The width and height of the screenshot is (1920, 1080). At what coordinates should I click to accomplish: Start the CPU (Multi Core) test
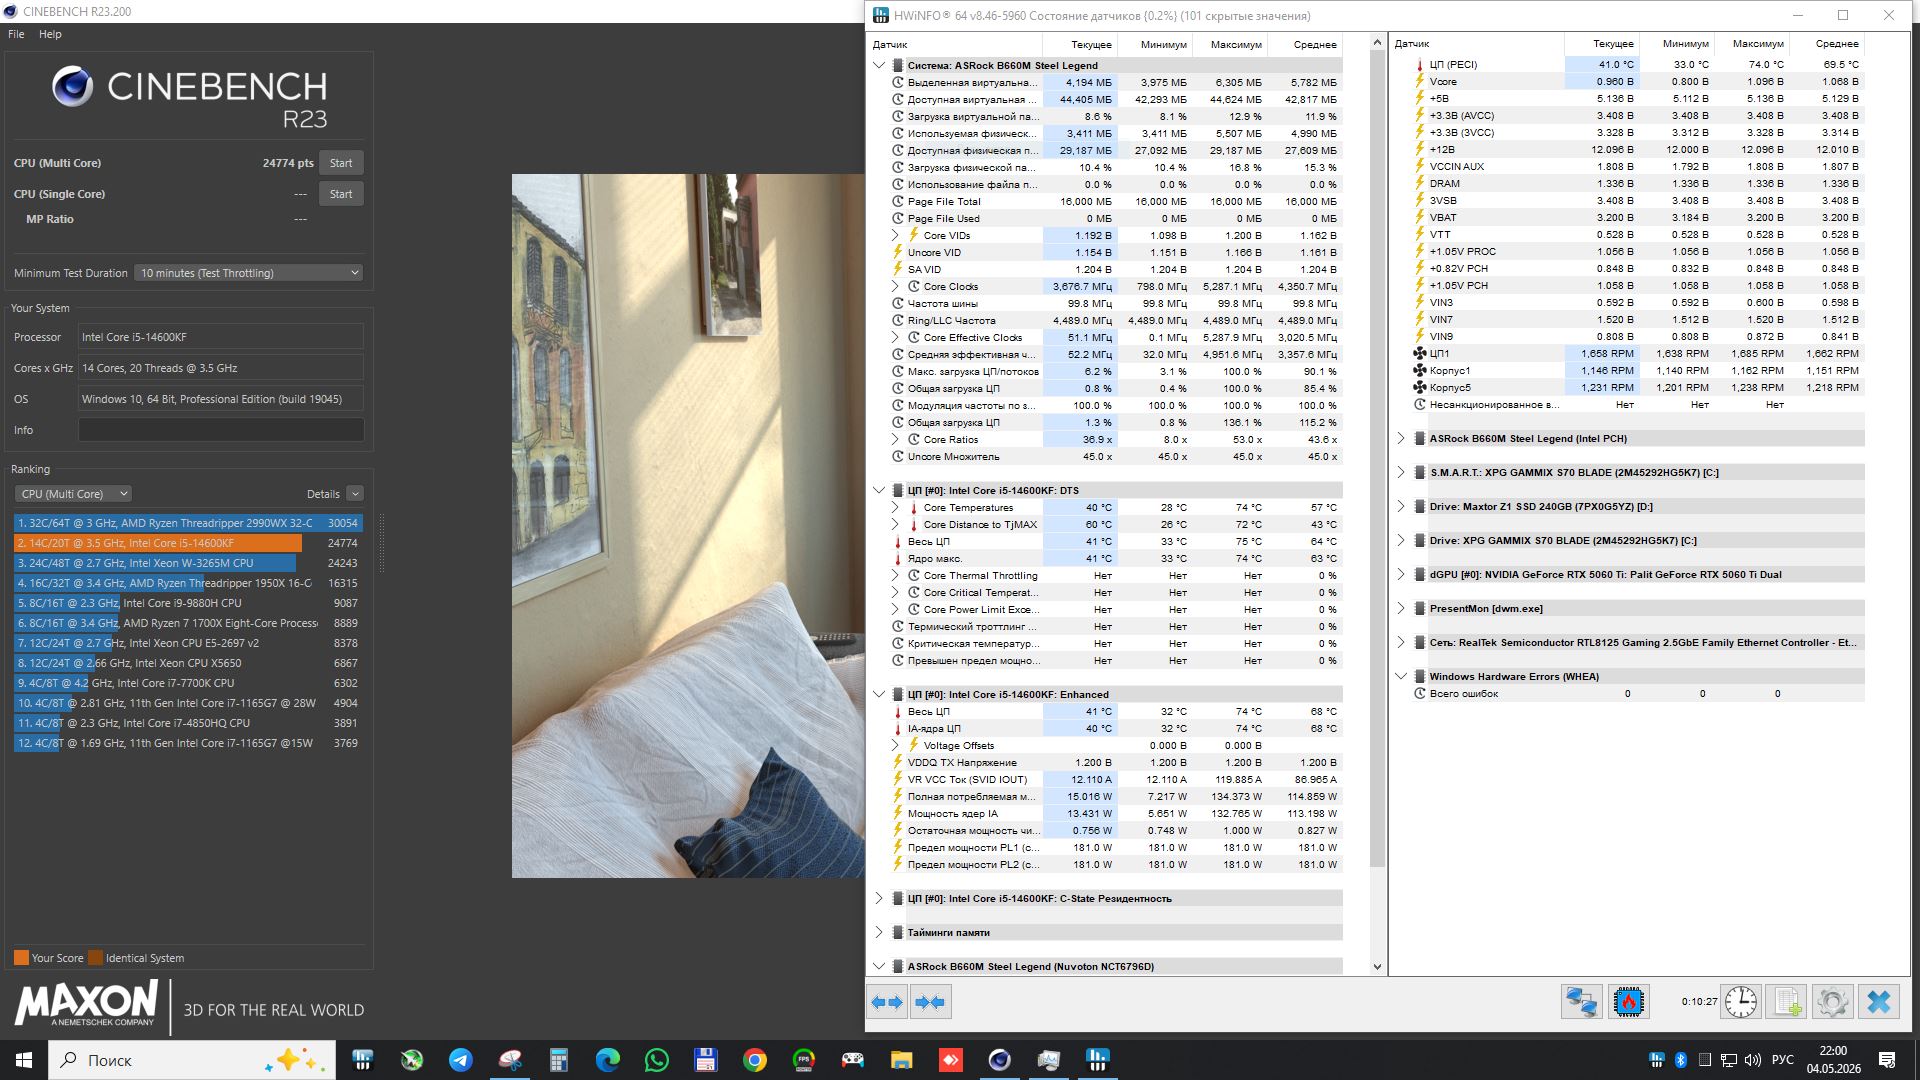tap(341, 163)
